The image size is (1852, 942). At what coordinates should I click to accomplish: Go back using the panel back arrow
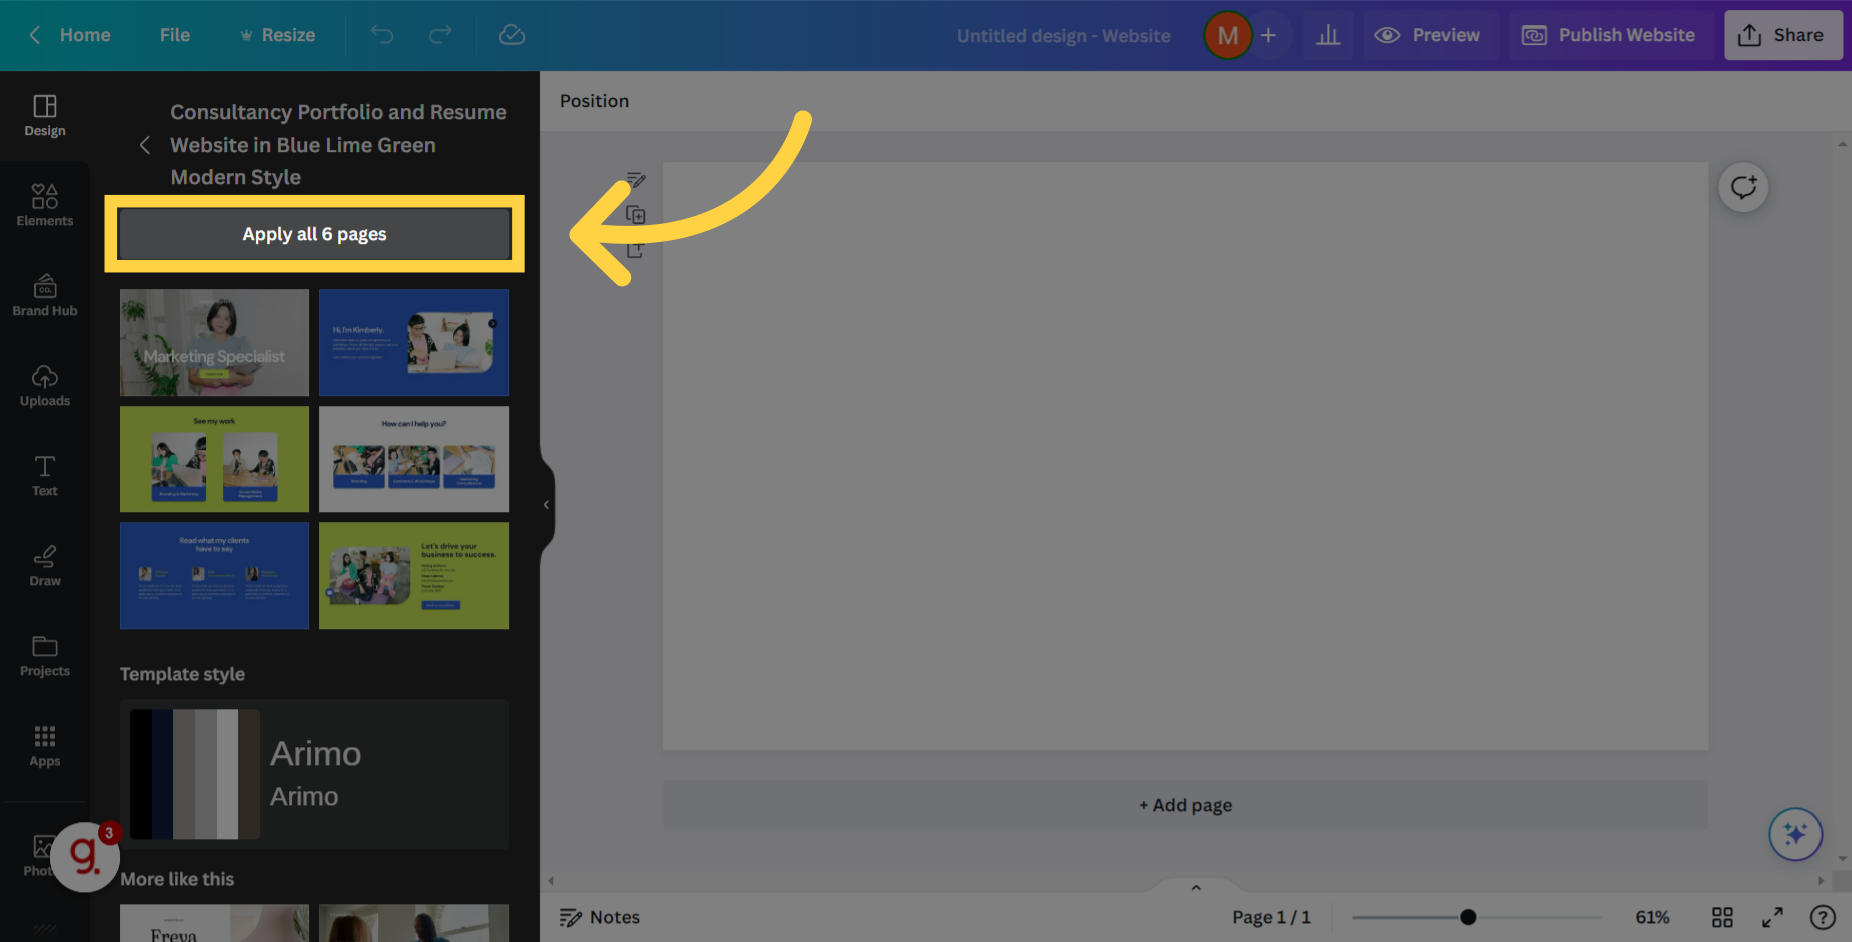(144, 144)
